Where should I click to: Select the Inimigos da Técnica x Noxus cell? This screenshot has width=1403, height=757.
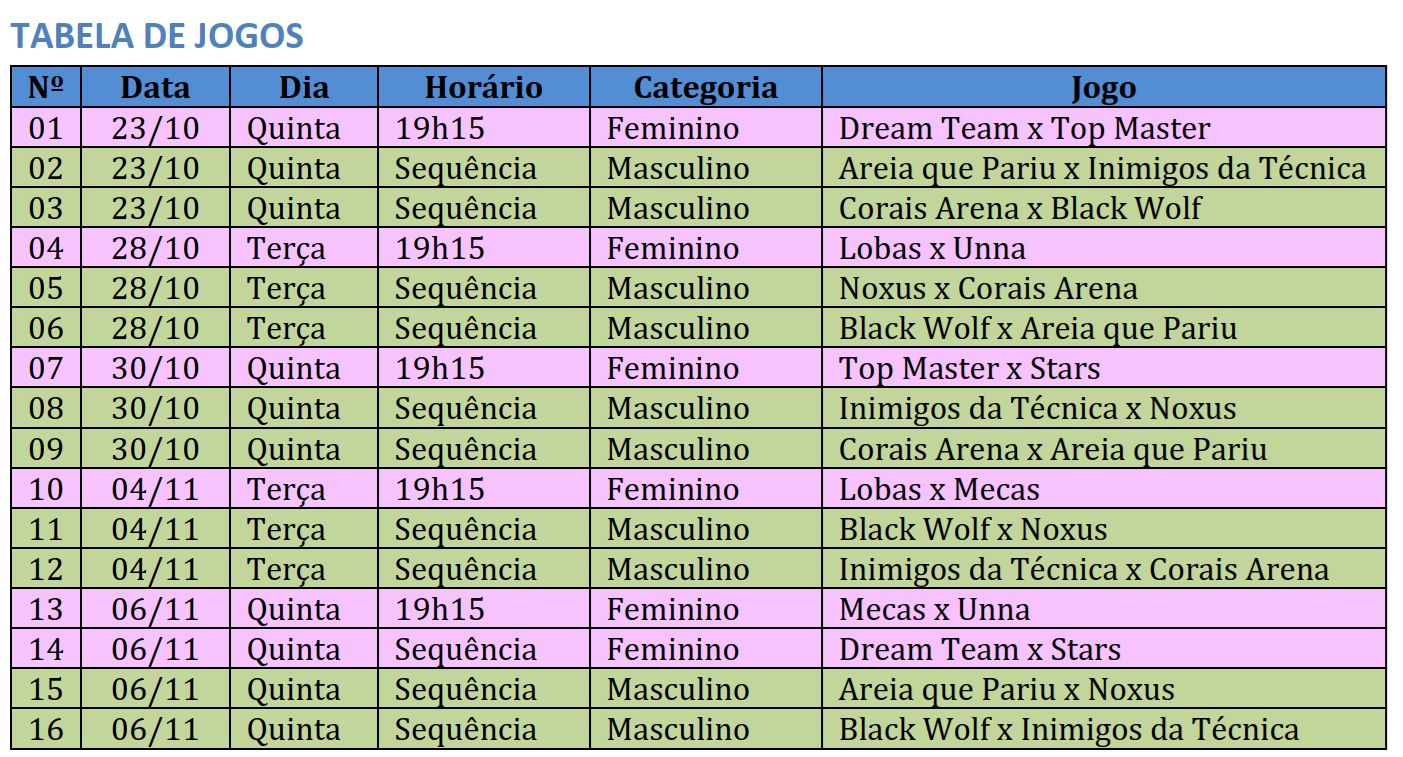point(1037,408)
